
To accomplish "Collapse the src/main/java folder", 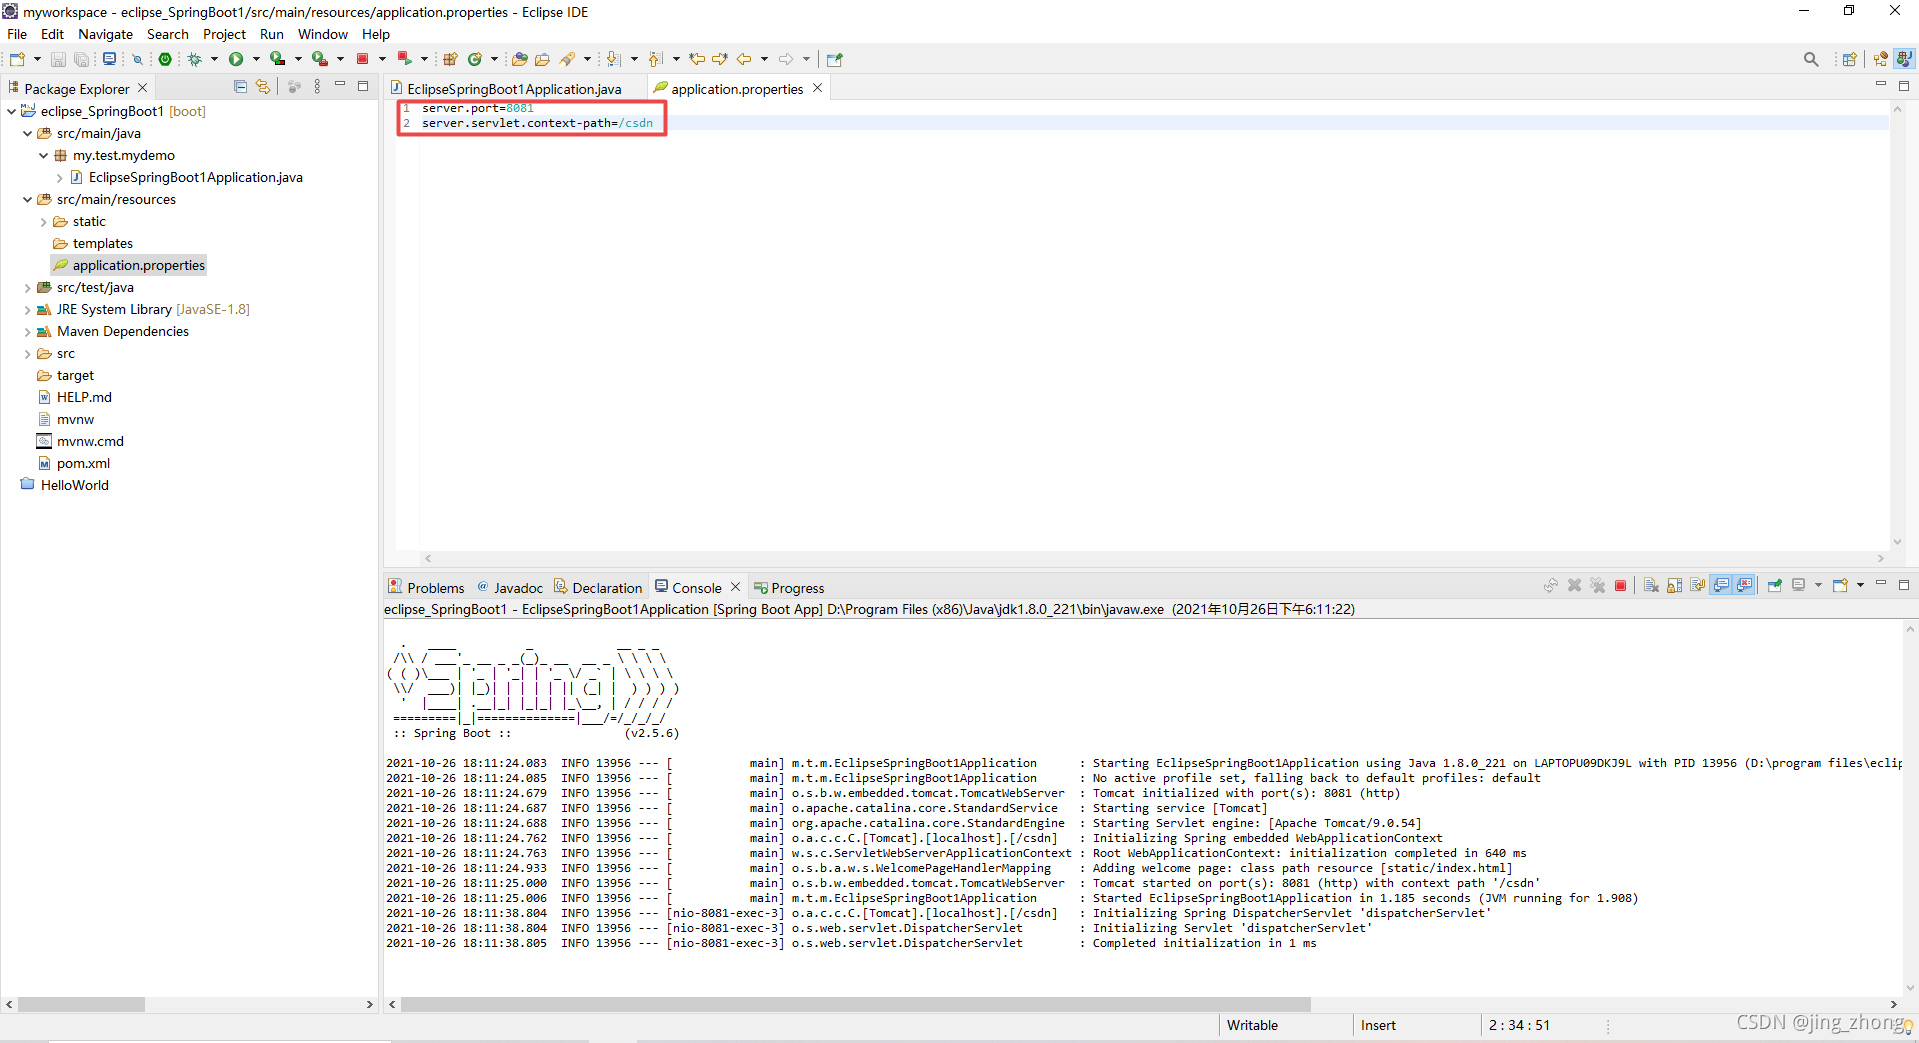I will pos(27,133).
